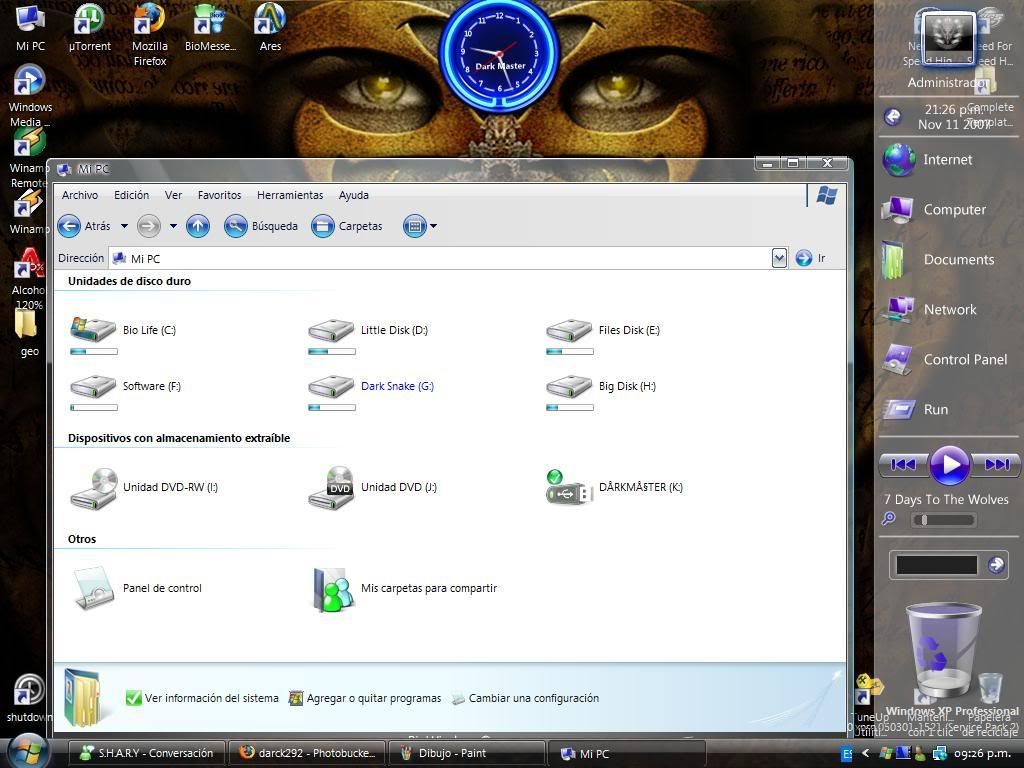Click the Atrás back button

click(84, 227)
